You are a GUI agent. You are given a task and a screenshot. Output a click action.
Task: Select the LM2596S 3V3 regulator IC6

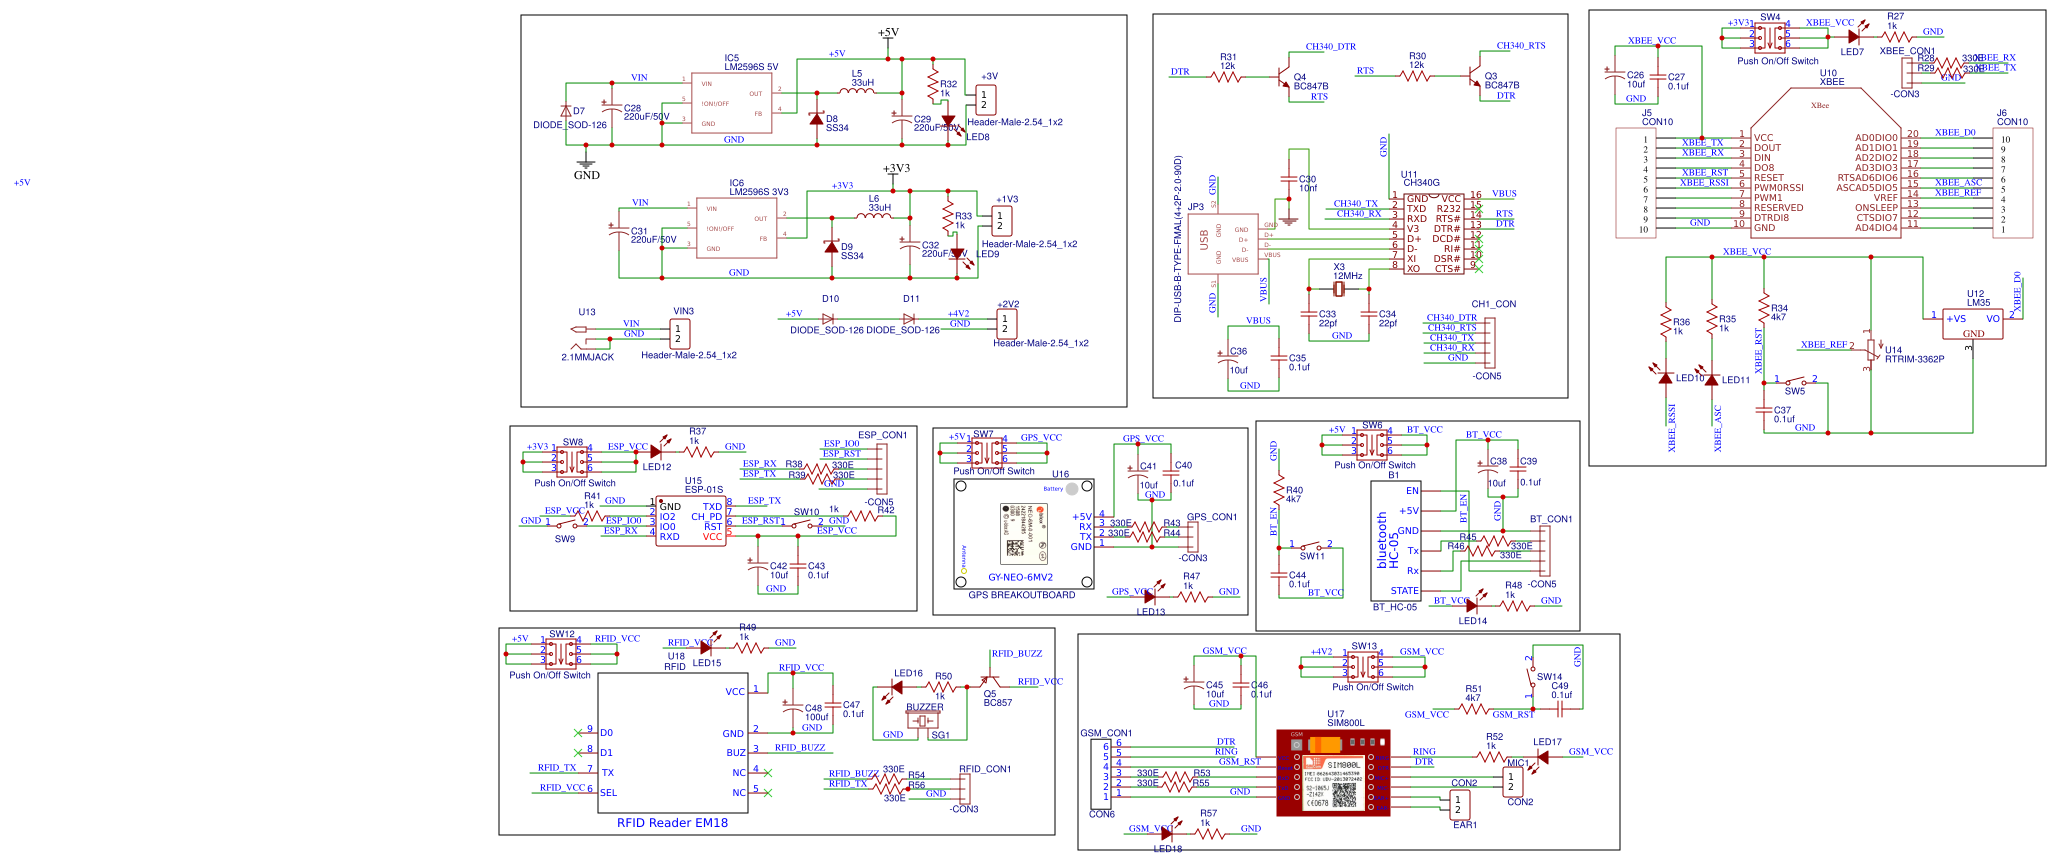(x=735, y=228)
